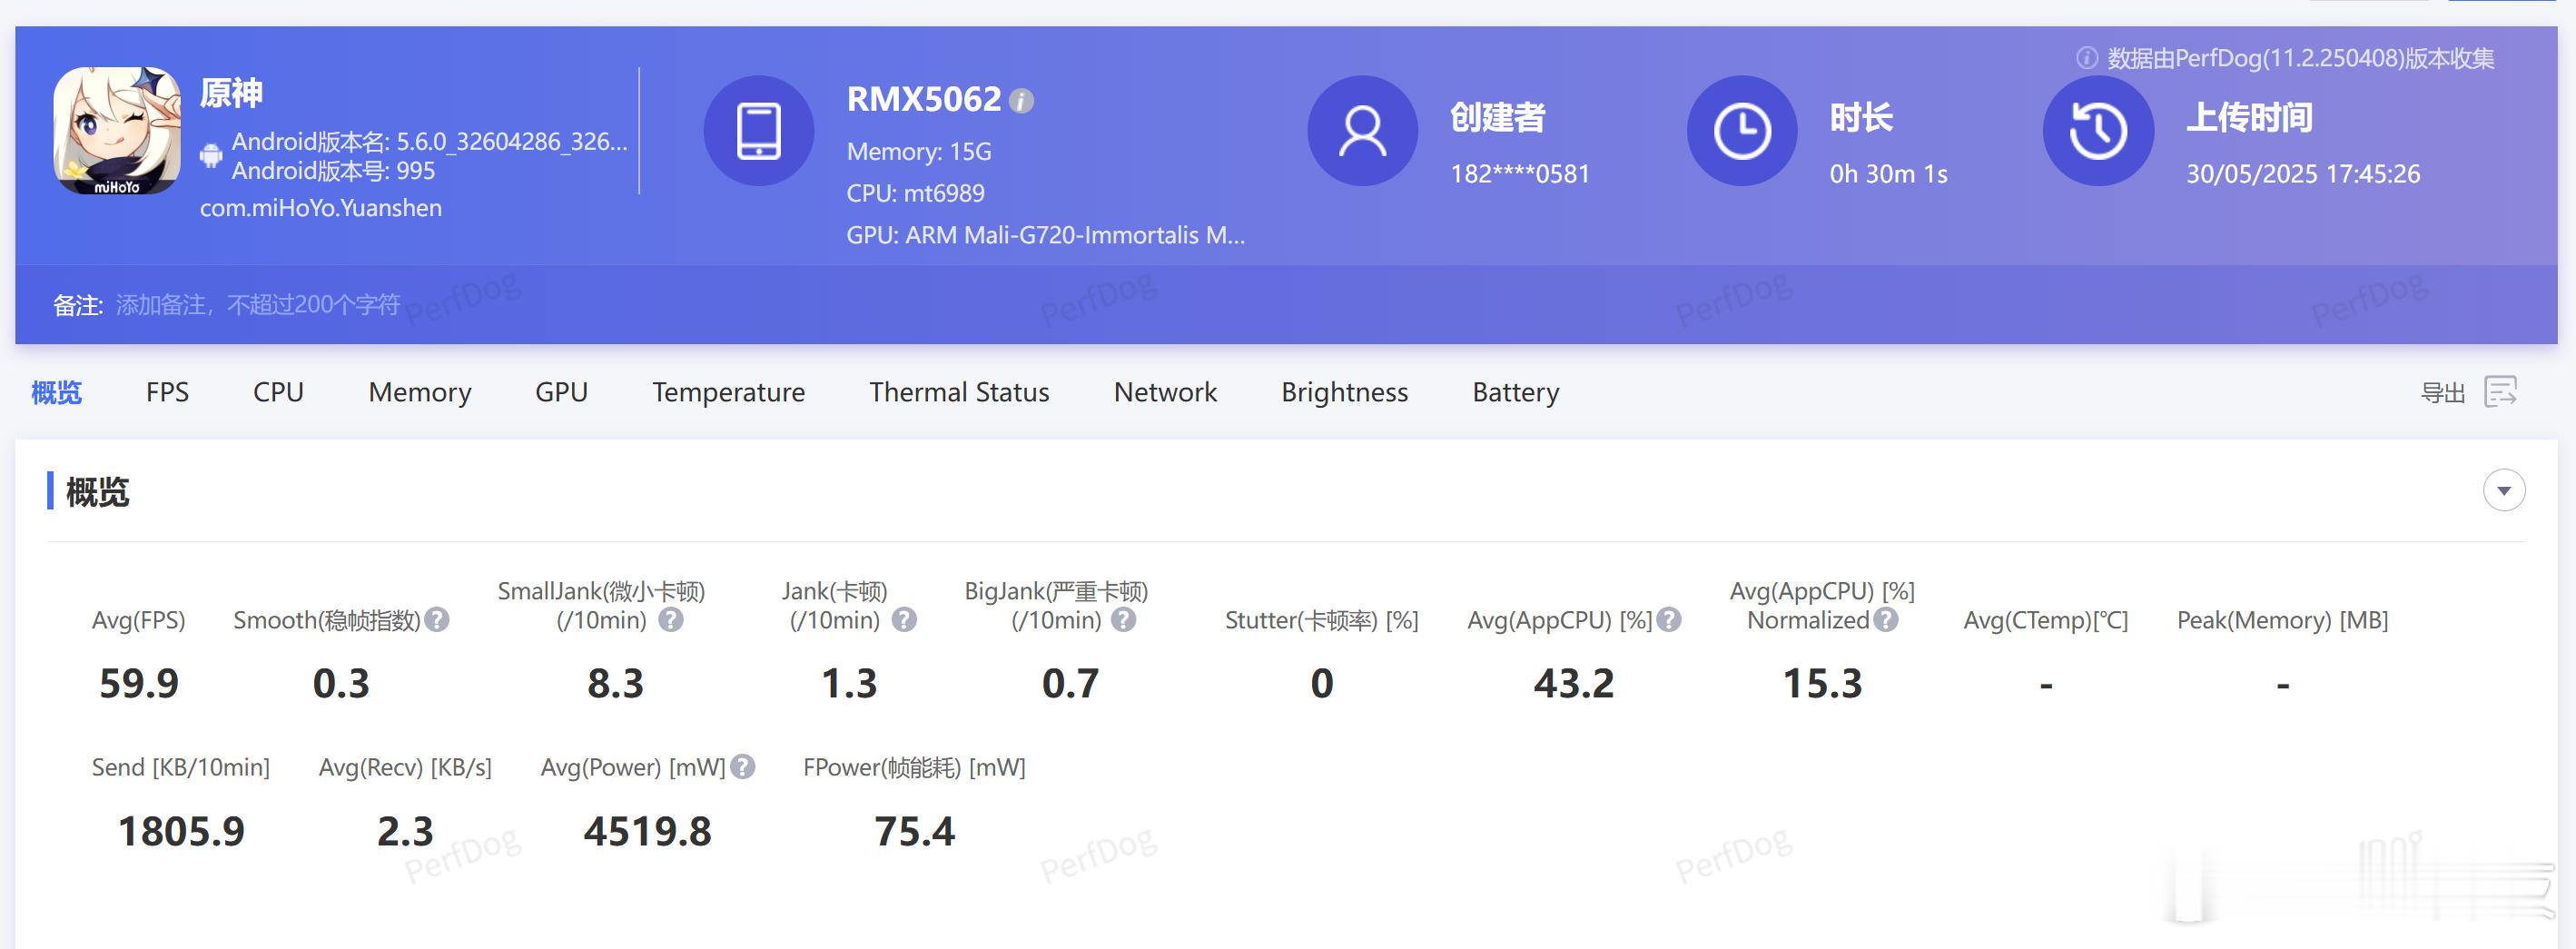This screenshot has width=2576, height=949.
Task: Click the 备注 note input field
Action: pos(258,305)
